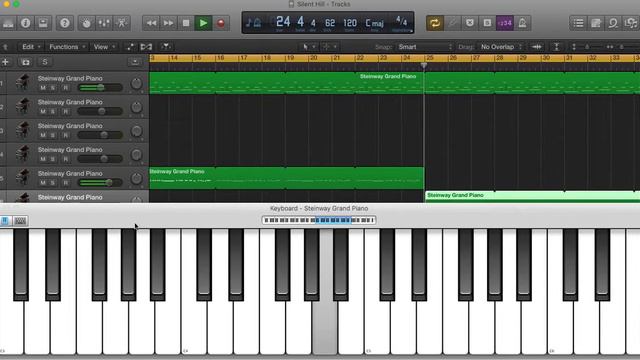
Task: Click the Duplicate Track button
Action: tap(25, 62)
